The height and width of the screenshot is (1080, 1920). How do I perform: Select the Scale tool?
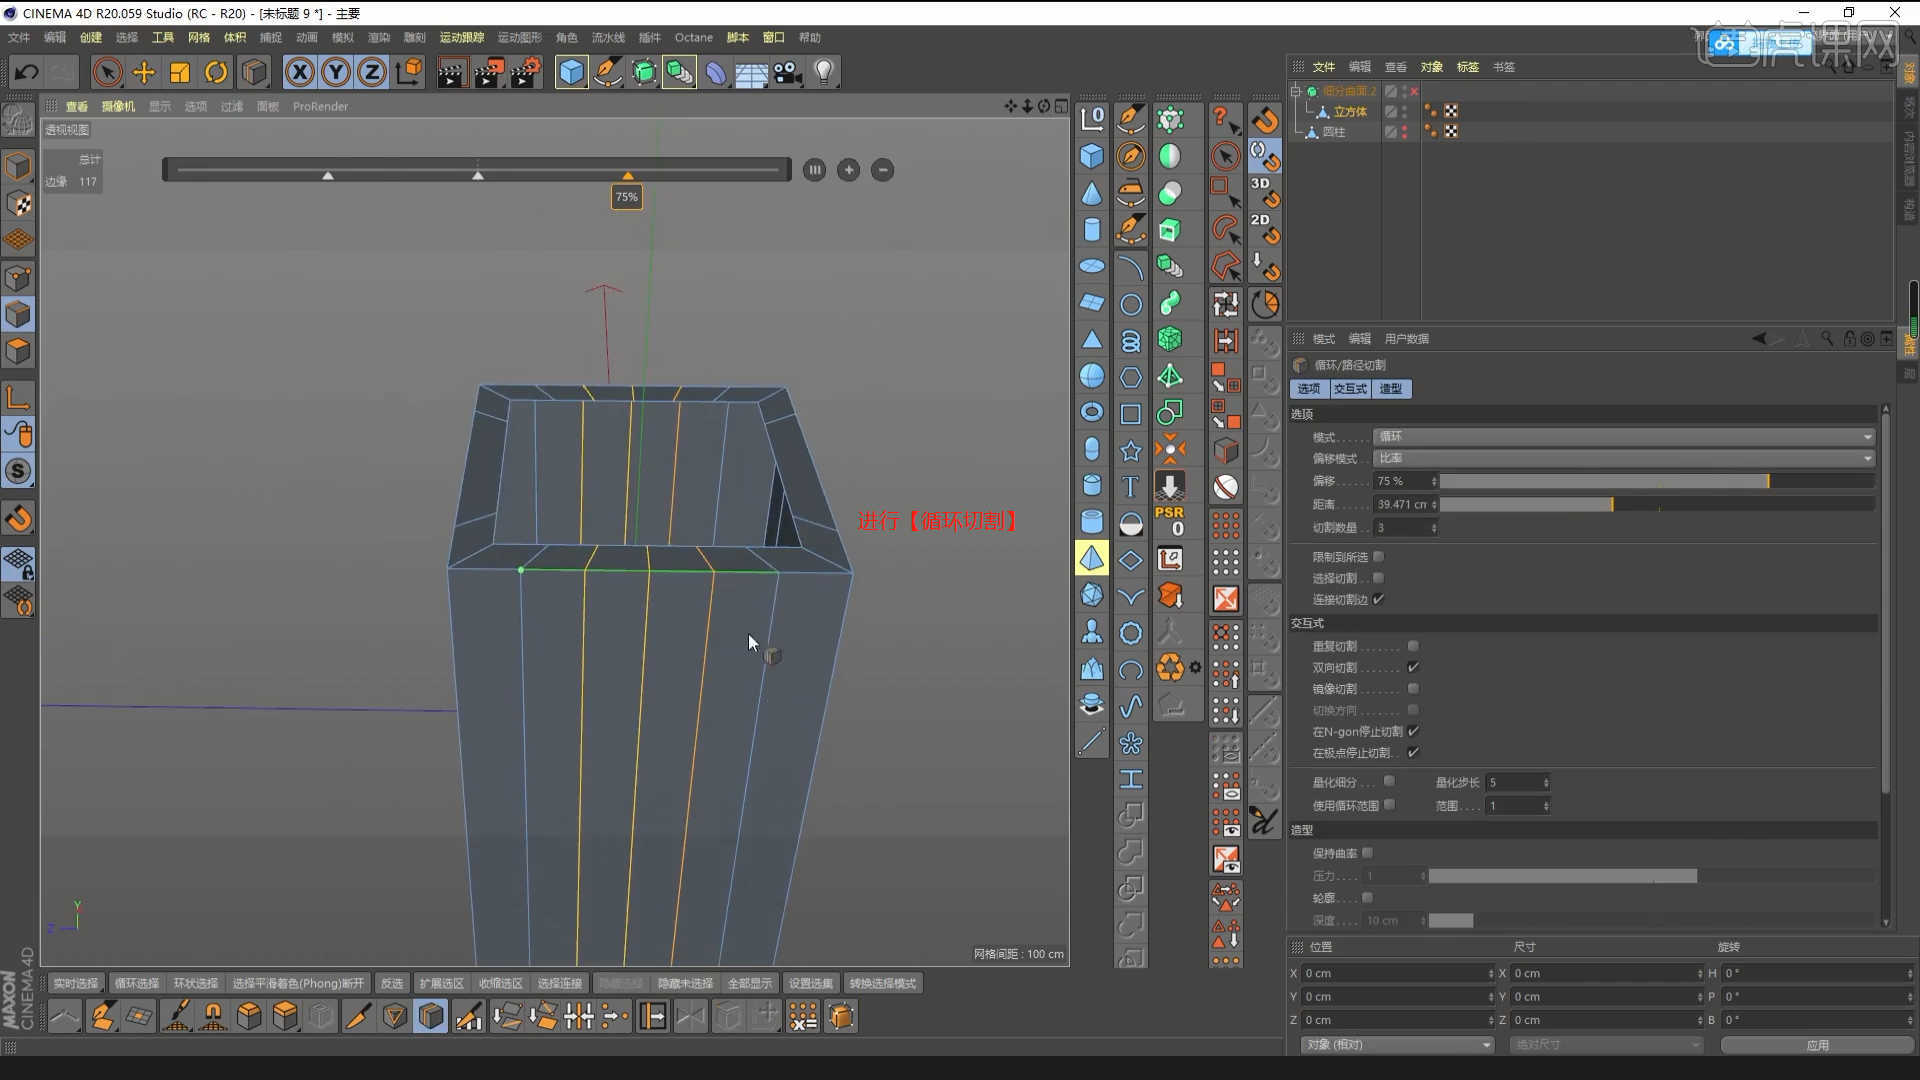[x=180, y=72]
